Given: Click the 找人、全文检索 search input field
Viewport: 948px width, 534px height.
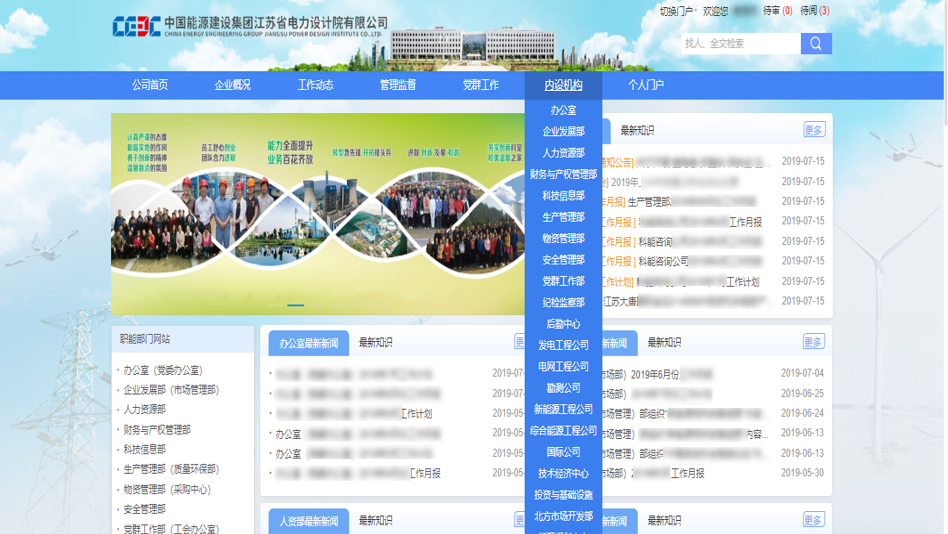Looking at the screenshot, I should coord(741,44).
